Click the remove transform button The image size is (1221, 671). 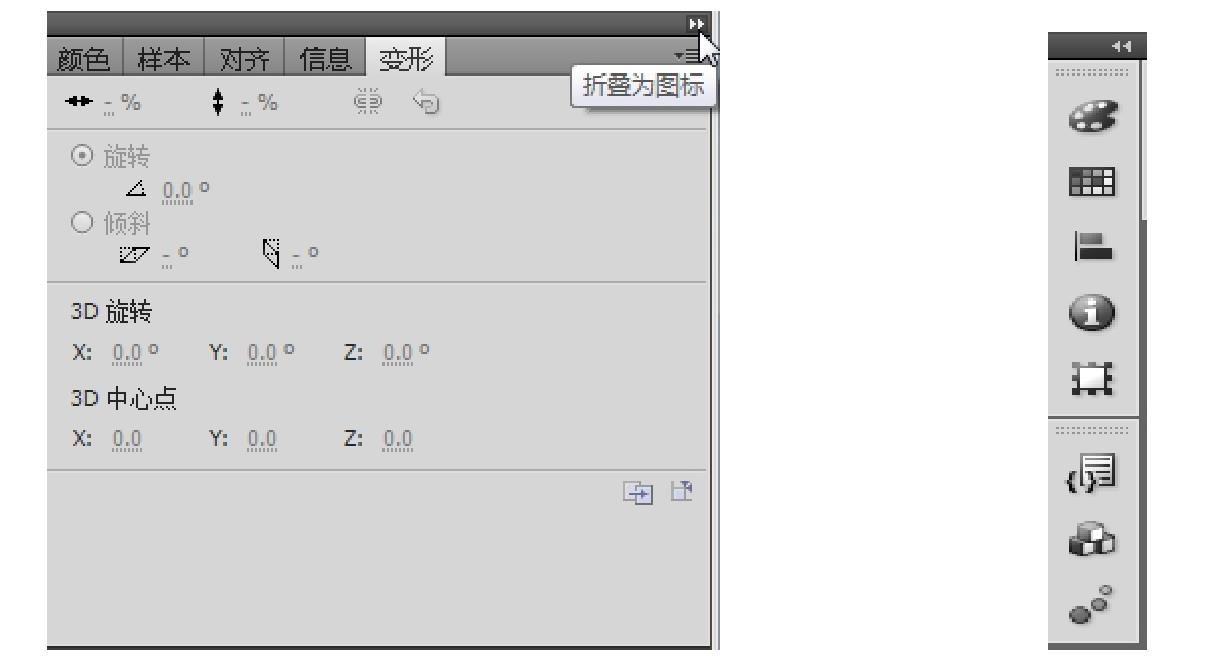[682, 492]
